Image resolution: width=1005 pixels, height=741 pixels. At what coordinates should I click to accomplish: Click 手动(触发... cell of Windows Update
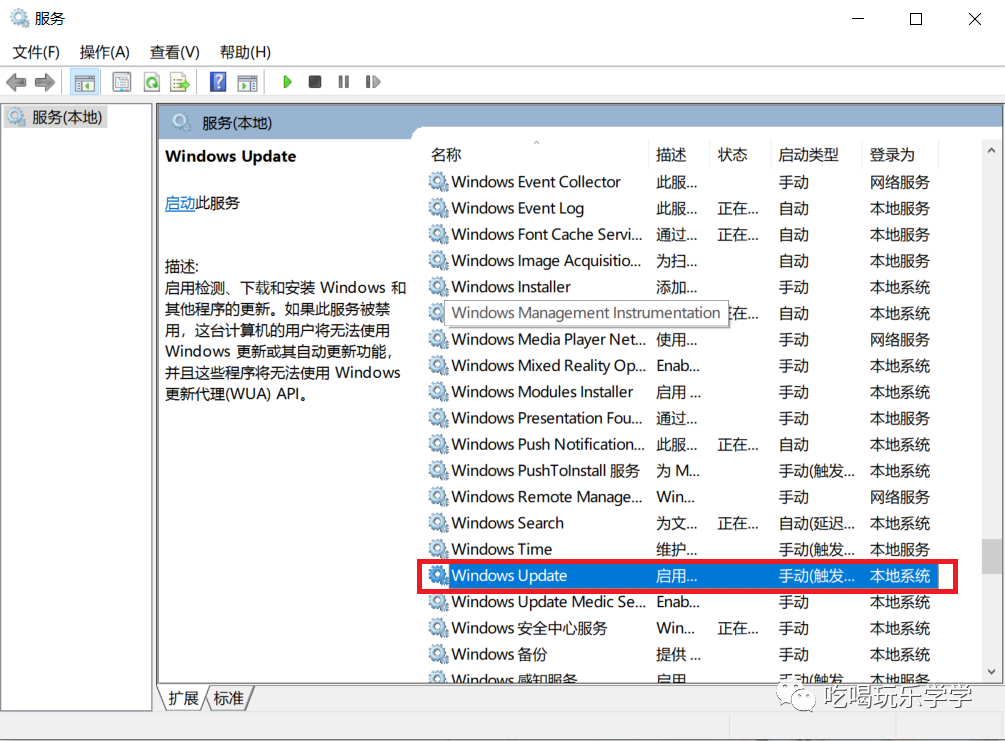[x=816, y=576]
